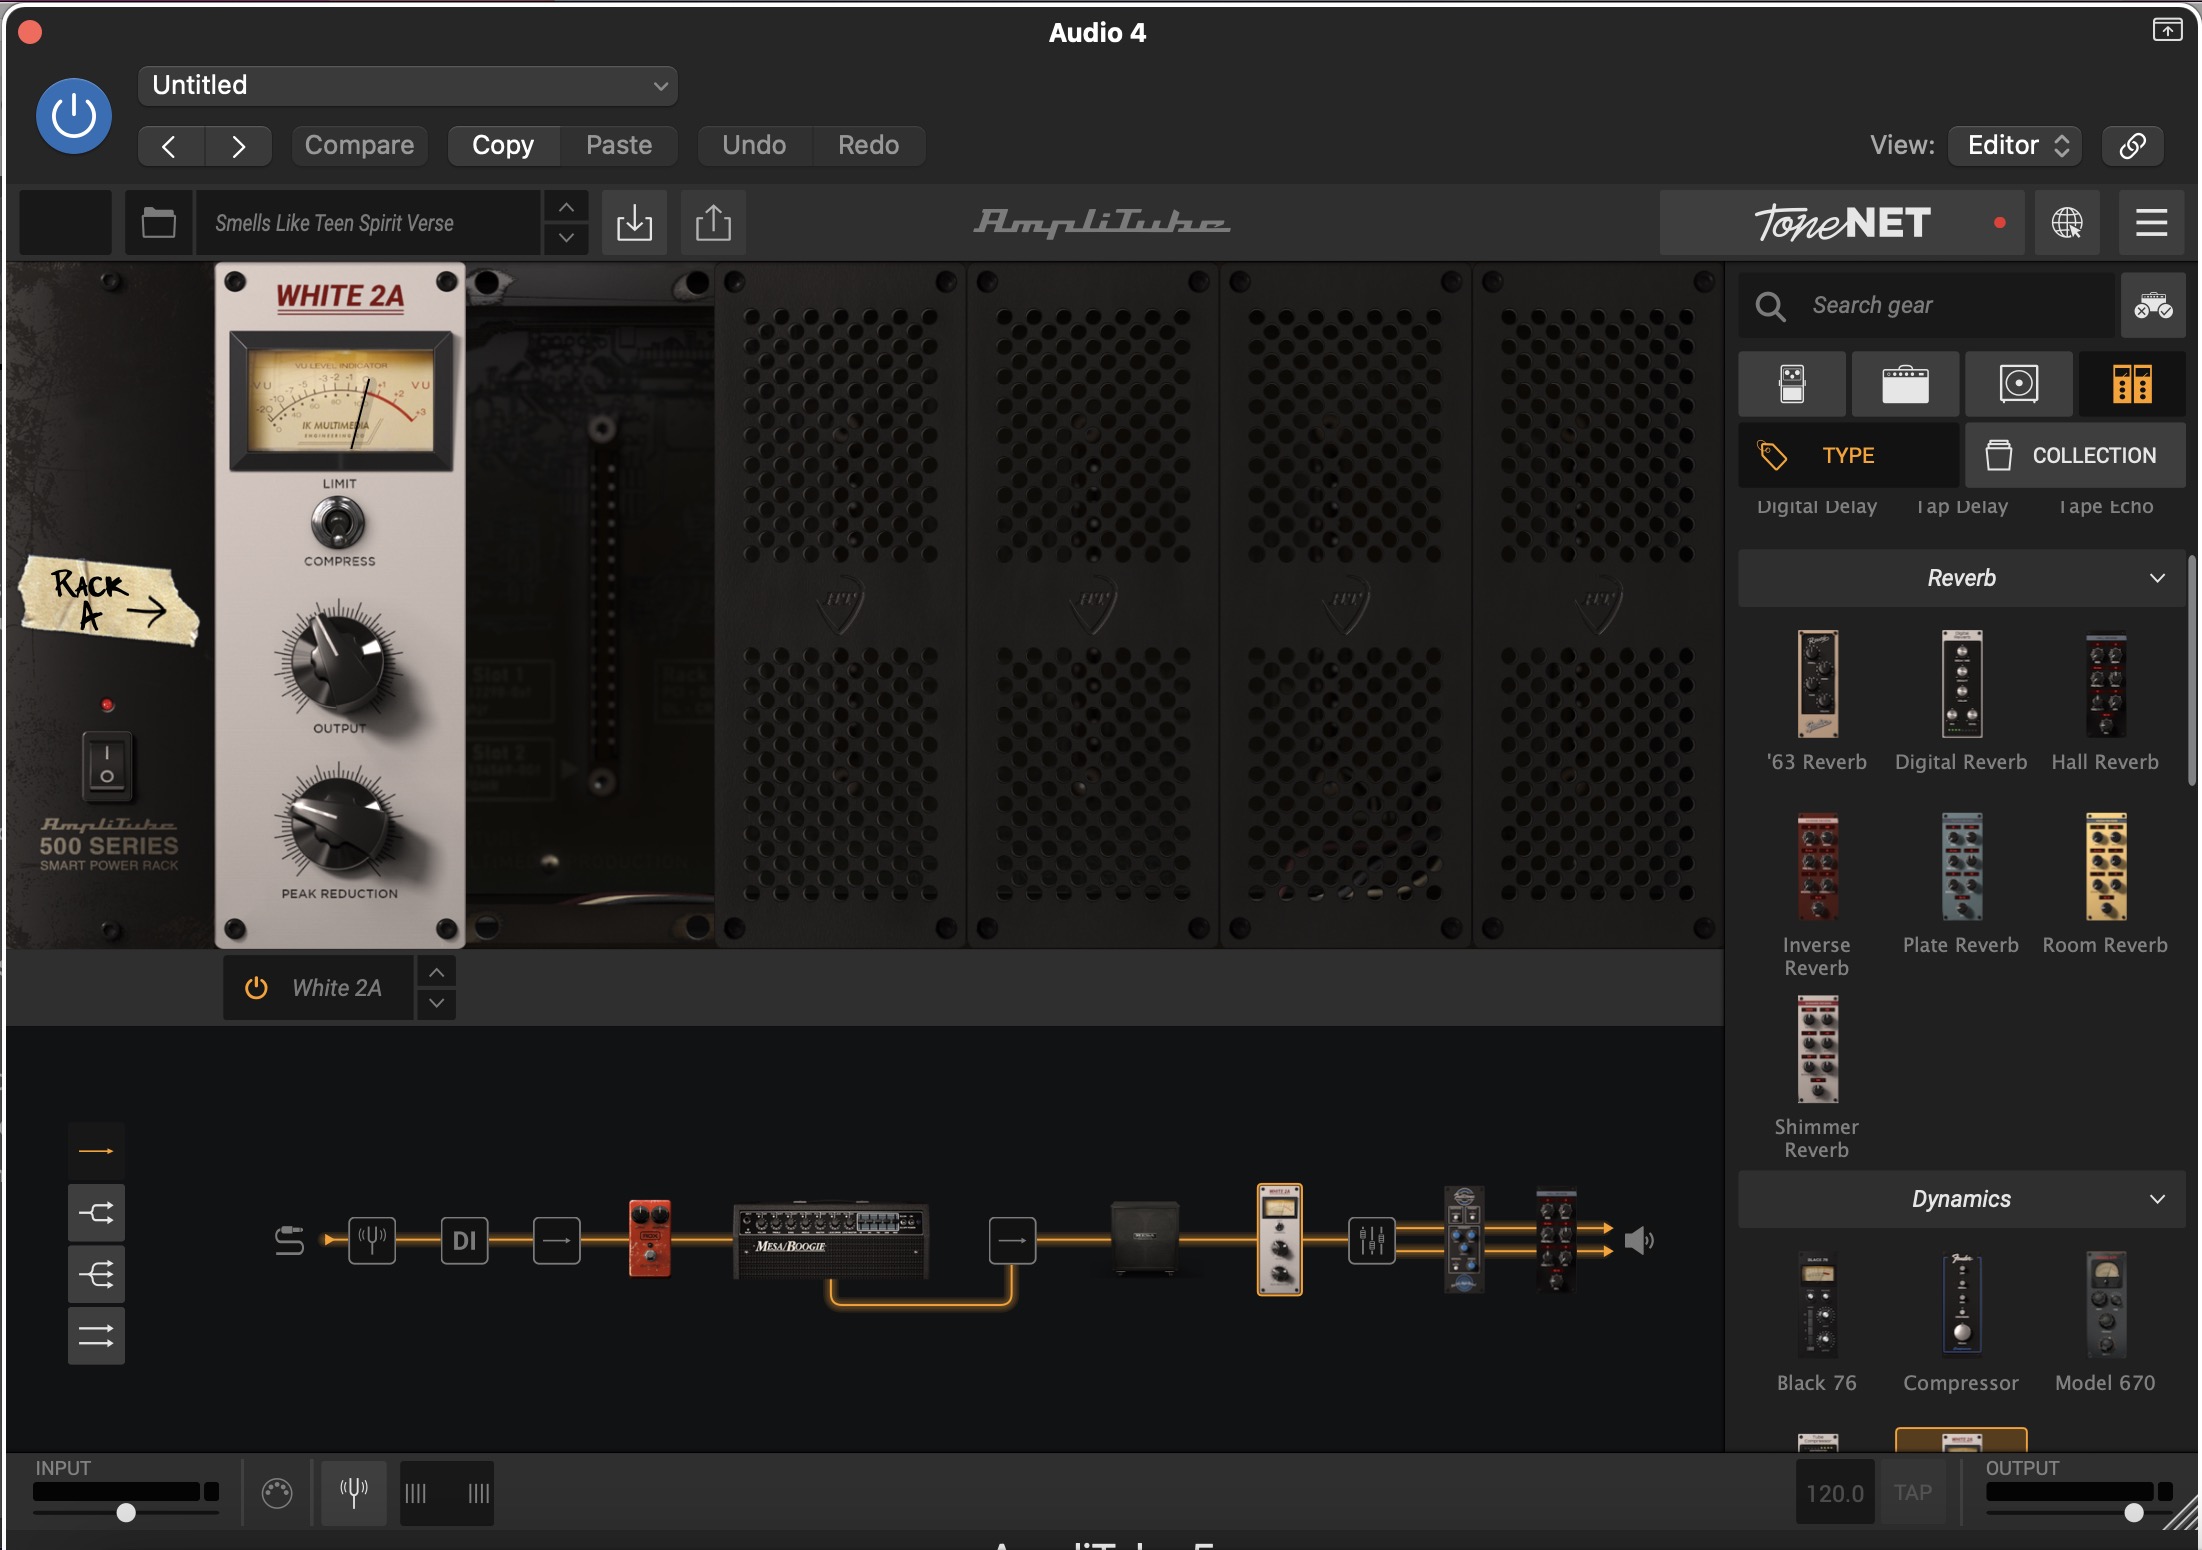Open the hamburger main menu
Viewport: 2202px width, 1550px height.
(x=2151, y=222)
